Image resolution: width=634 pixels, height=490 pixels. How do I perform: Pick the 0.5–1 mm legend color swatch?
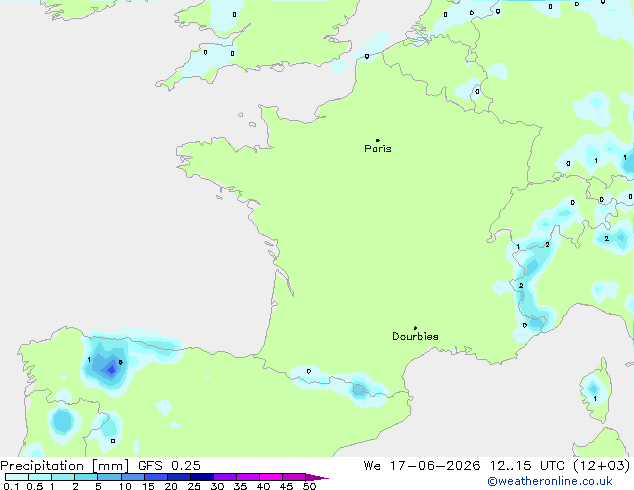click(x=40, y=477)
